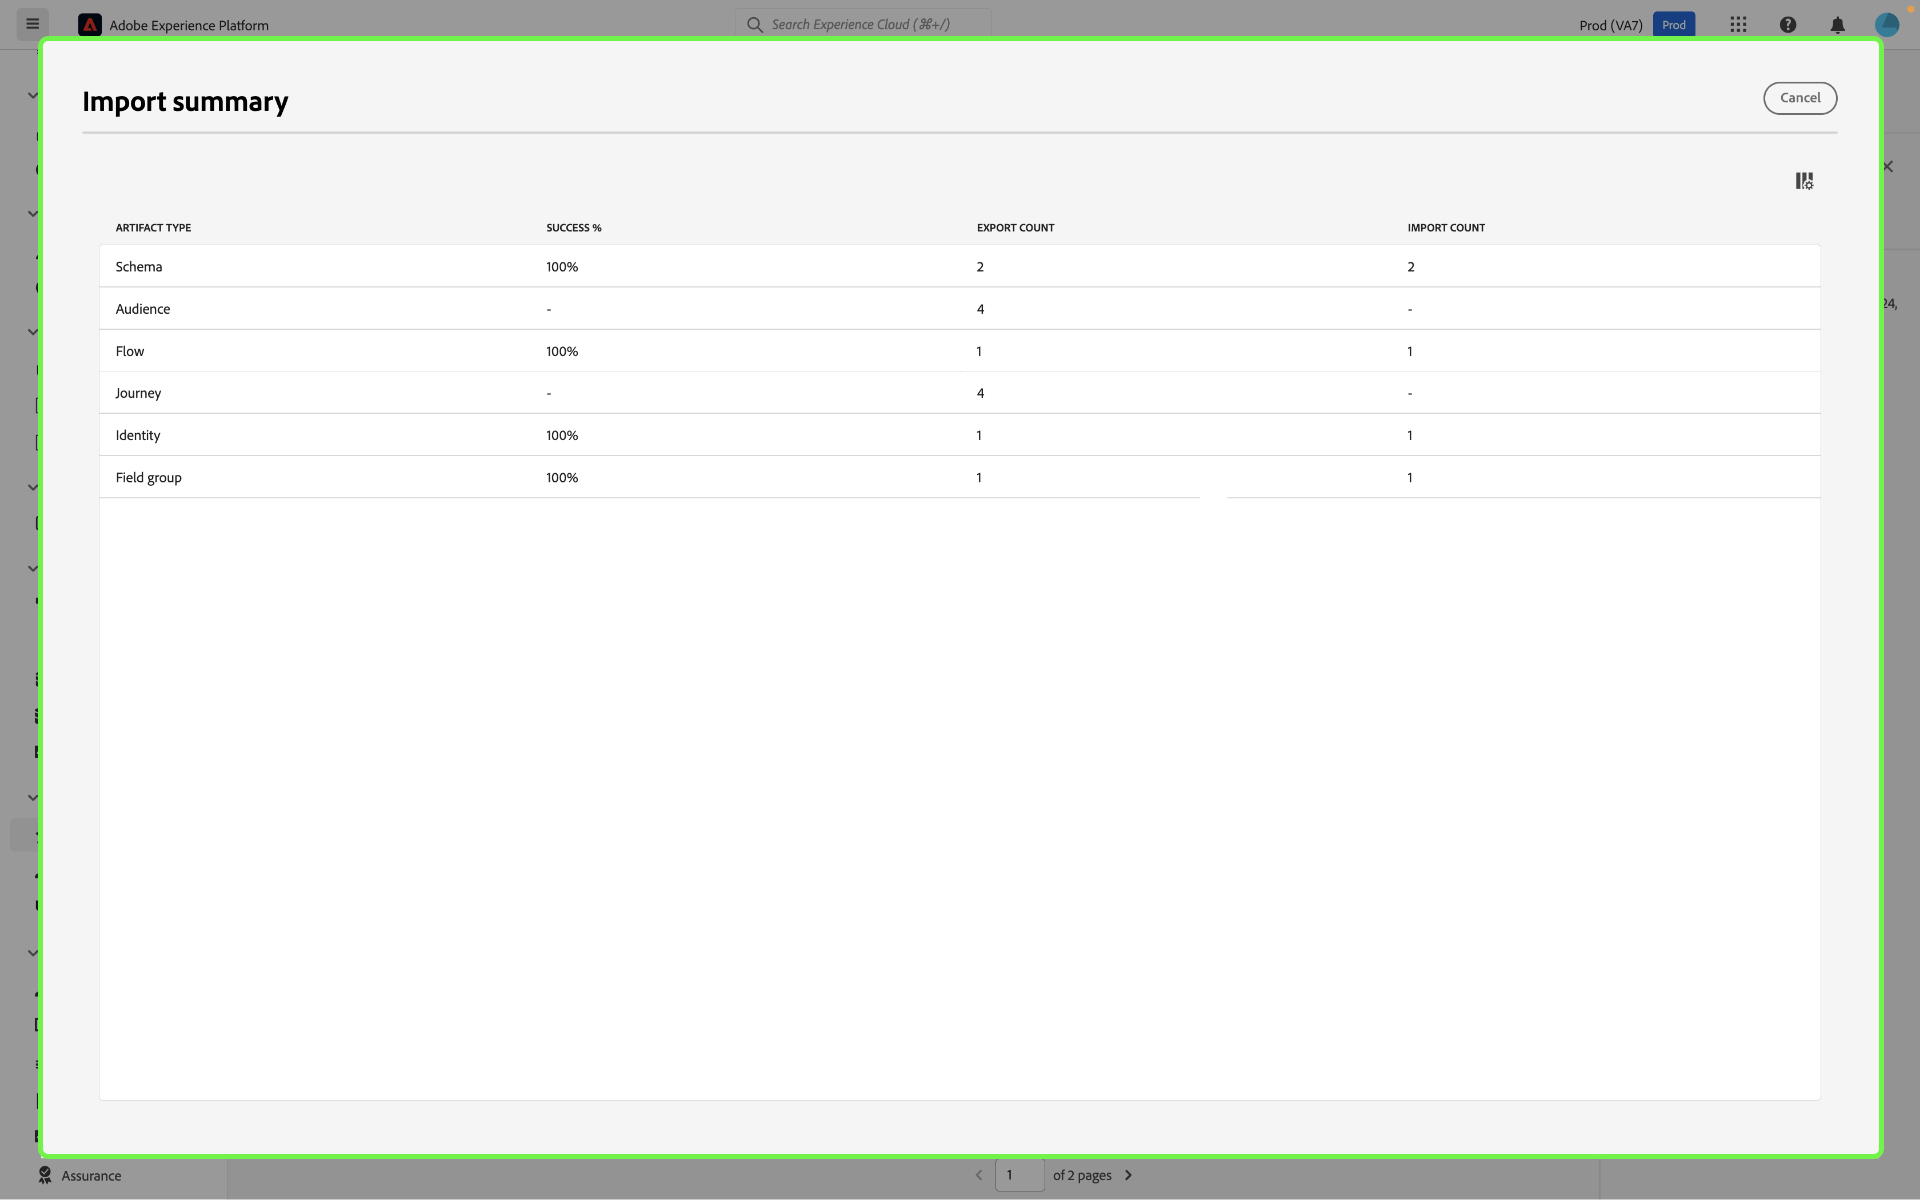Open the help question mark icon
The width and height of the screenshot is (1920, 1200).
pos(1788,25)
